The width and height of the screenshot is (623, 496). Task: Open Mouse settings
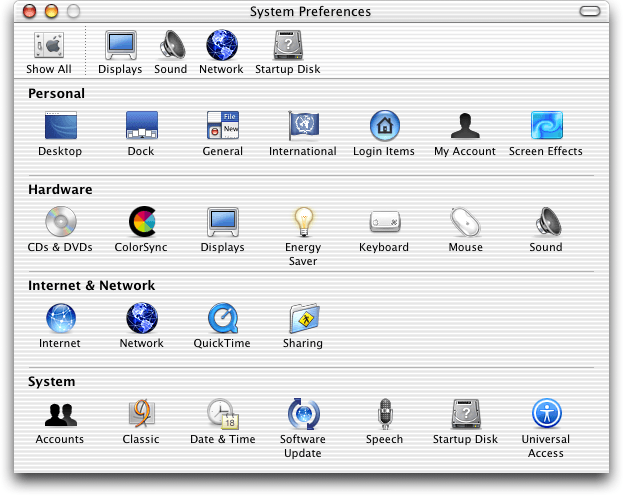pos(465,222)
